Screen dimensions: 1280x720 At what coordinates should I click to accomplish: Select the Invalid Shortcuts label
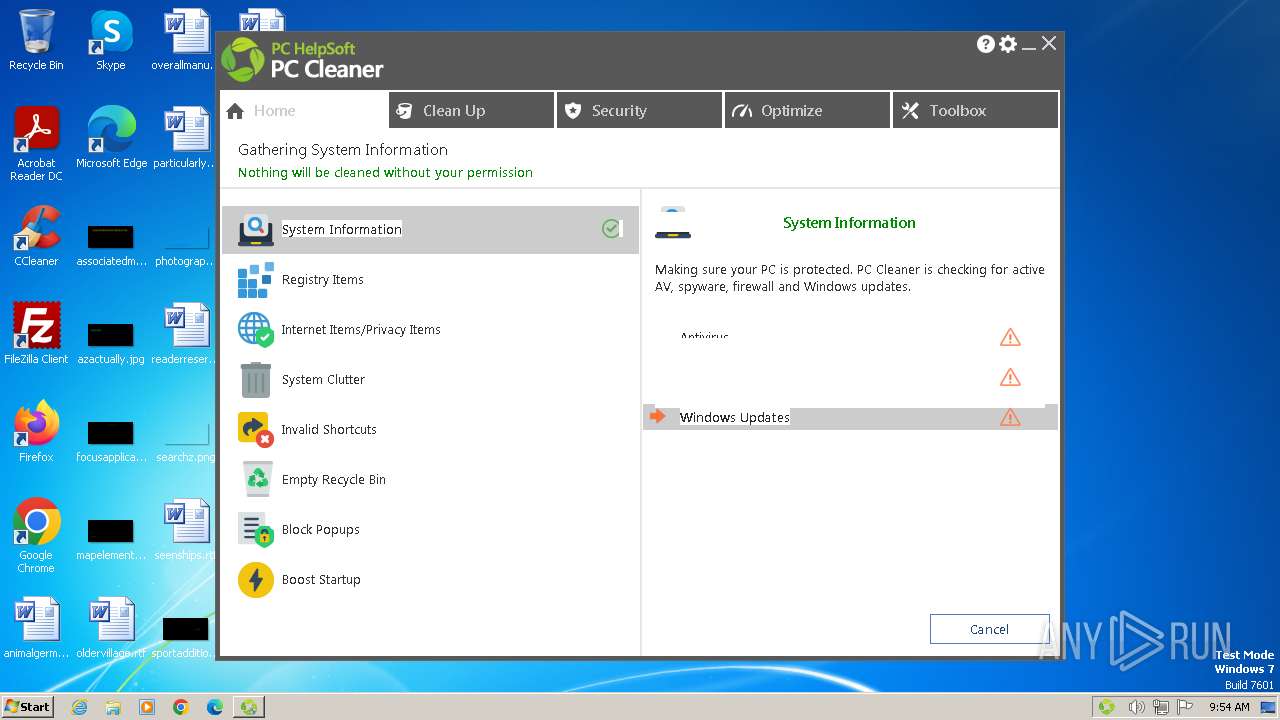pos(329,429)
